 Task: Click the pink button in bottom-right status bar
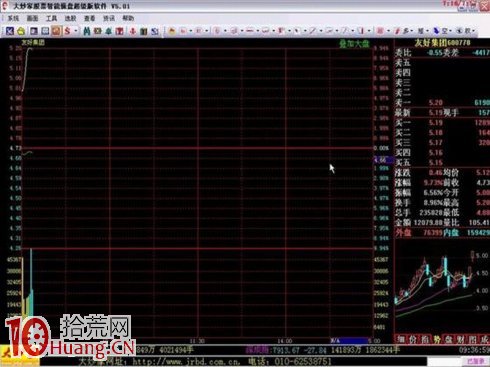(x=476, y=361)
